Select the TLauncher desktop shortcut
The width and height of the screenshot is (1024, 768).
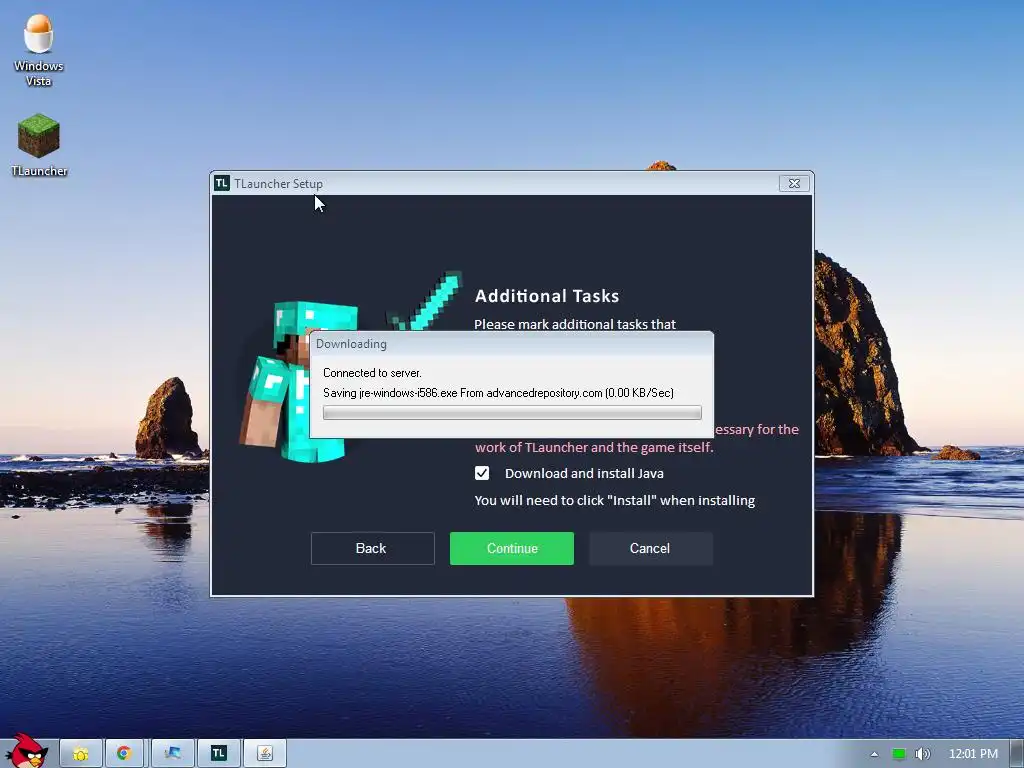(39, 145)
